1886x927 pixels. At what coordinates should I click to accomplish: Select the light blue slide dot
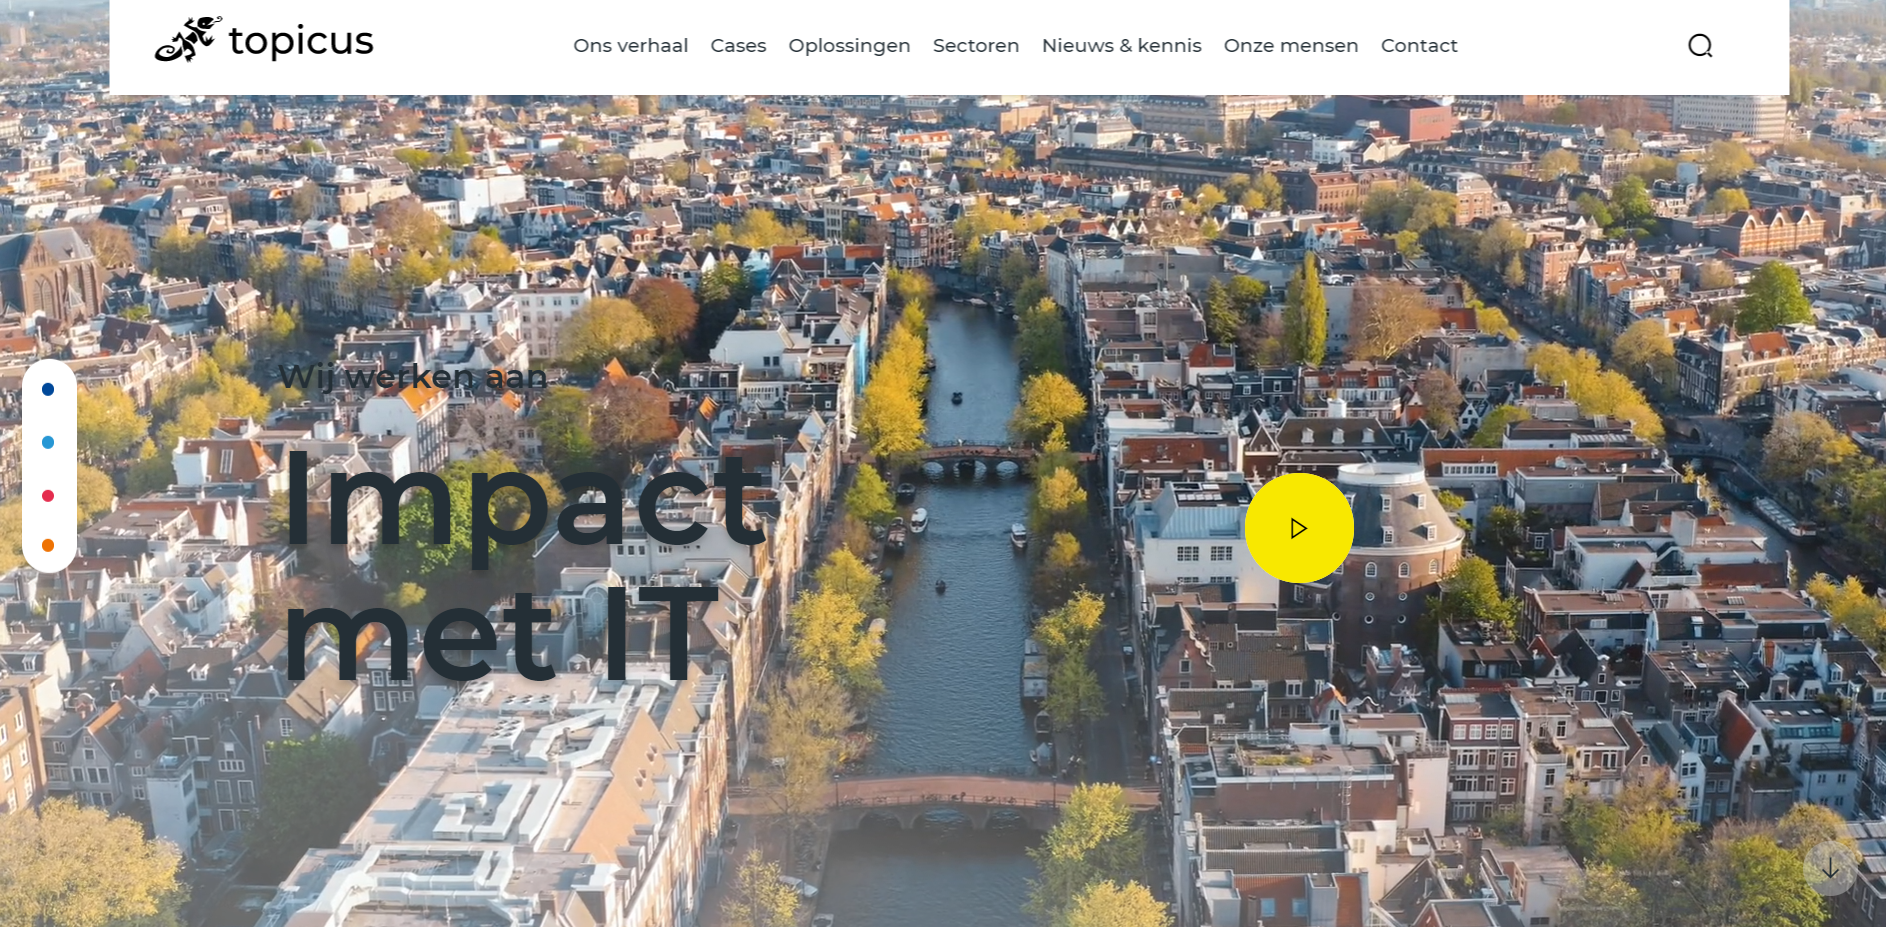point(48,442)
